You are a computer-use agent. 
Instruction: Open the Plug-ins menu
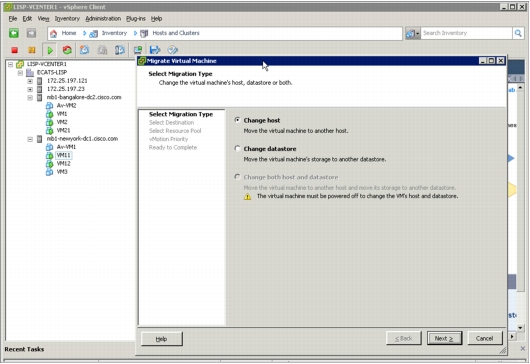136,19
